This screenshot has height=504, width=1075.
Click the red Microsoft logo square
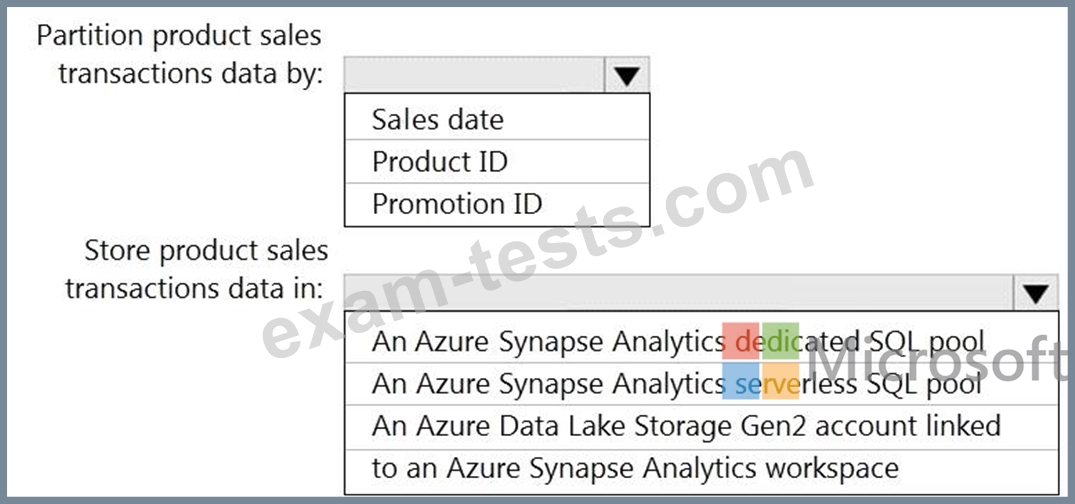tap(740, 341)
